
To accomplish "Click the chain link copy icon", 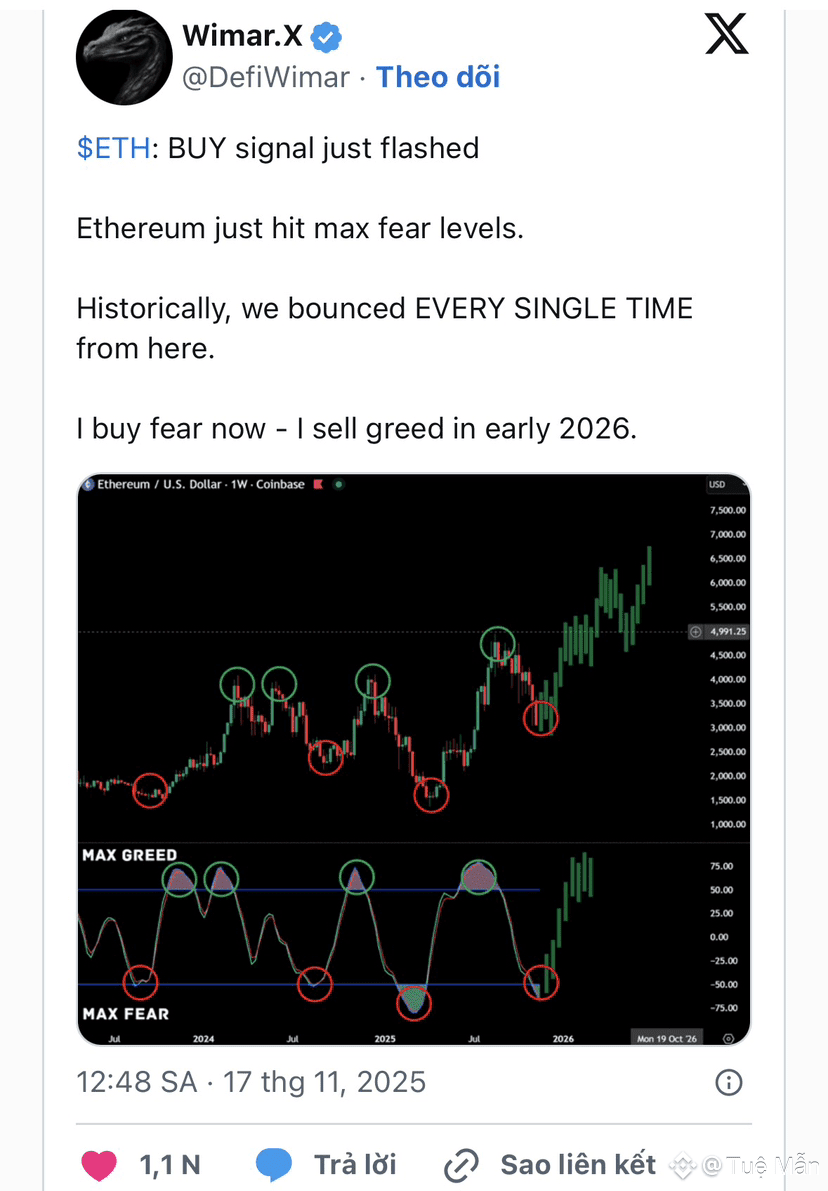I will [x=461, y=1165].
